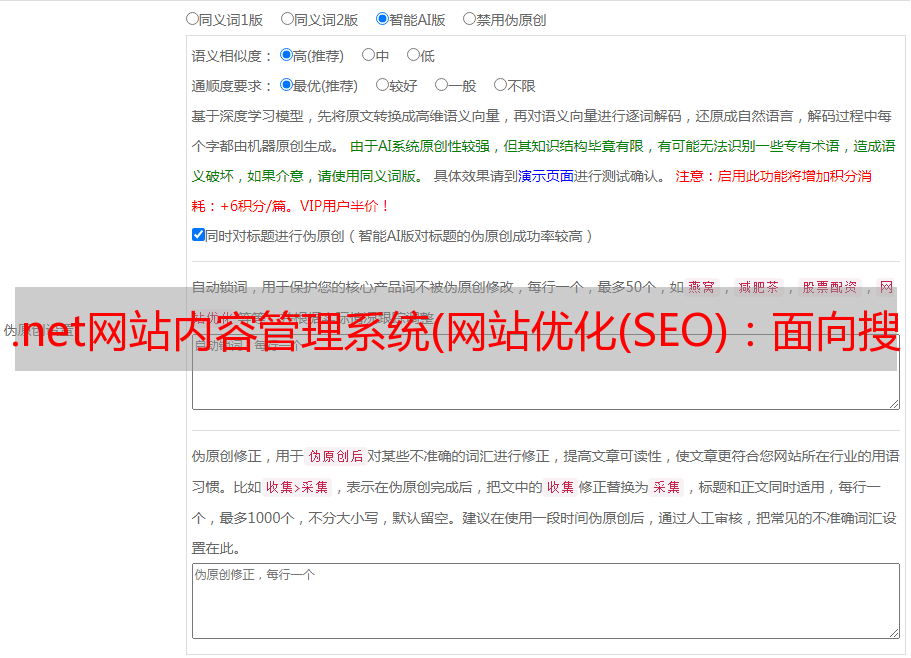Click the 减肥茶 example tag
Image resolution: width=911 pixels, height=658 pixels.
(758, 287)
